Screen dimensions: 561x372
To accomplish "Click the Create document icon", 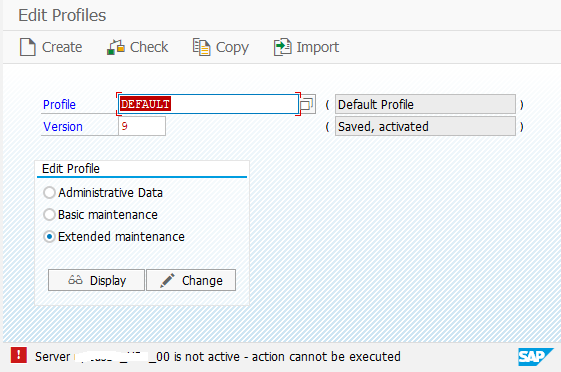I will pyautogui.click(x=28, y=47).
